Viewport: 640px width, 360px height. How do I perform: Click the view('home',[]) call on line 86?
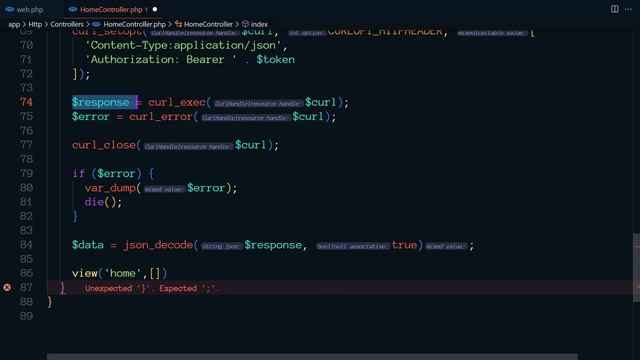pyautogui.click(x=120, y=273)
